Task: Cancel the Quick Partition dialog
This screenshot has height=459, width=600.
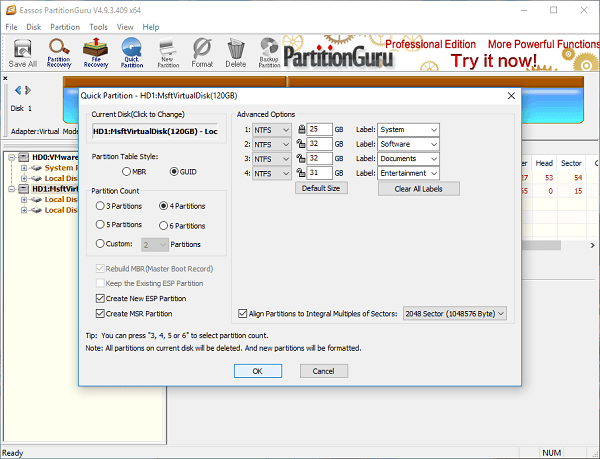Action: pyautogui.click(x=324, y=371)
